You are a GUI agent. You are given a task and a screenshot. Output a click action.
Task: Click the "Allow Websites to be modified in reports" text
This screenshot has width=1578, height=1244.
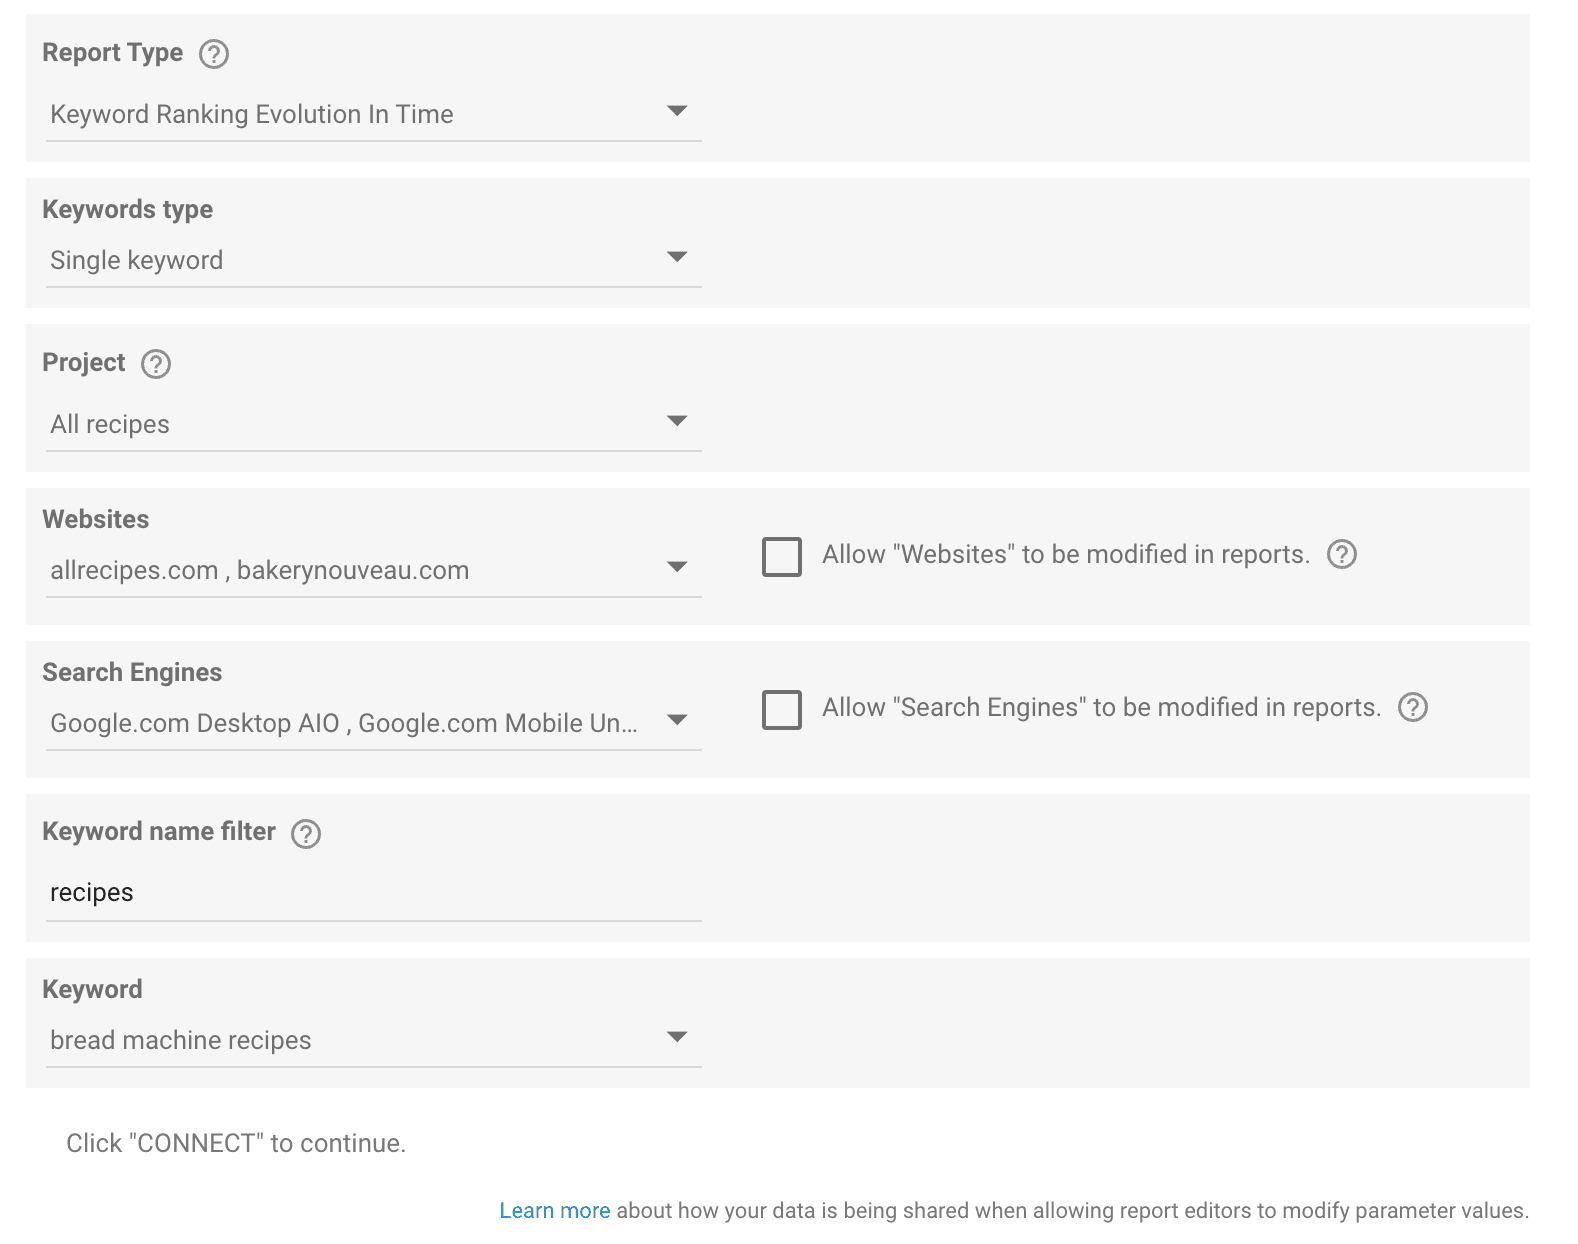click(x=1066, y=554)
